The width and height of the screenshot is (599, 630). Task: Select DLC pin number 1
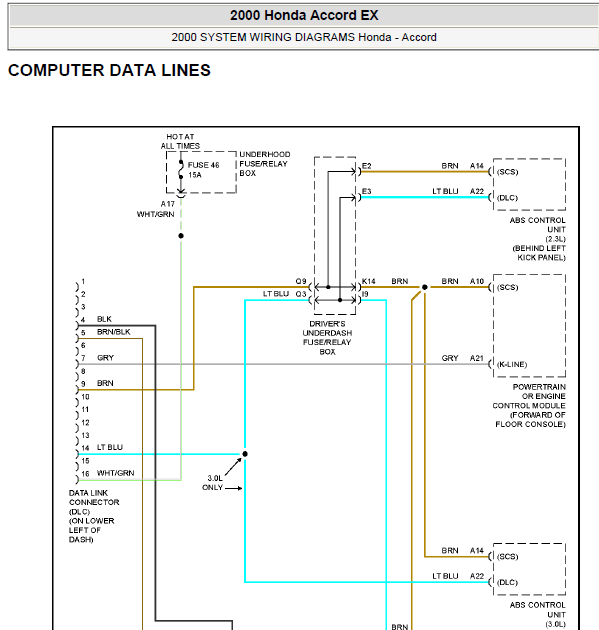pyautogui.click(x=83, y=281)
